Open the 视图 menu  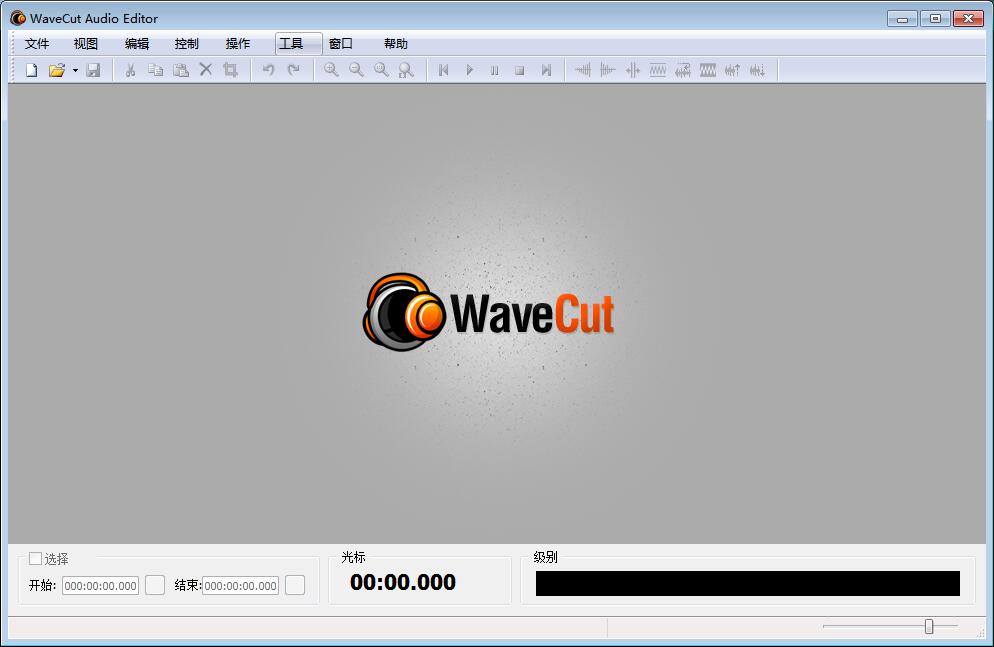click(86, 44)
